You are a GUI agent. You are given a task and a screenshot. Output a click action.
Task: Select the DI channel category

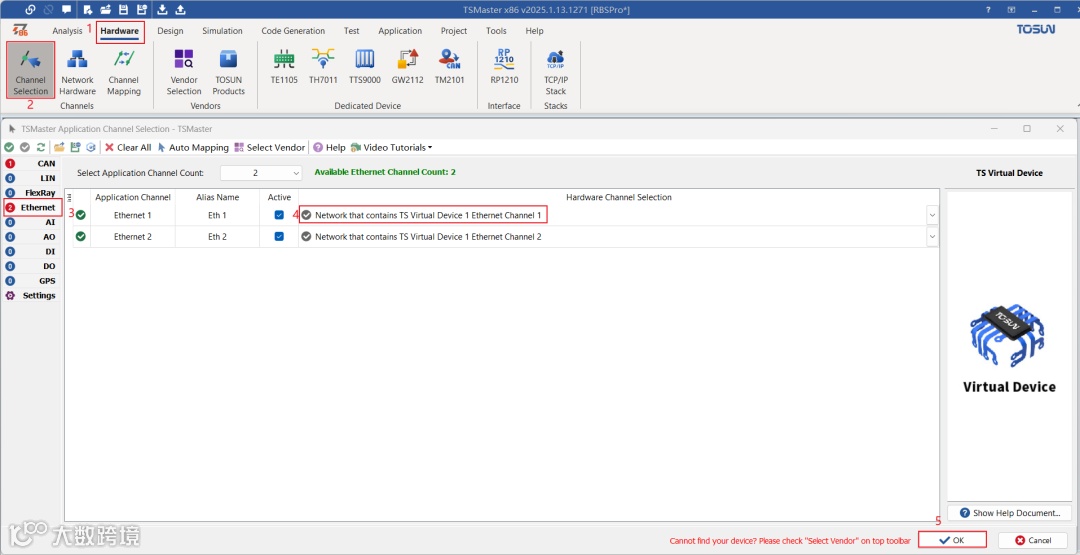[30, 251]
